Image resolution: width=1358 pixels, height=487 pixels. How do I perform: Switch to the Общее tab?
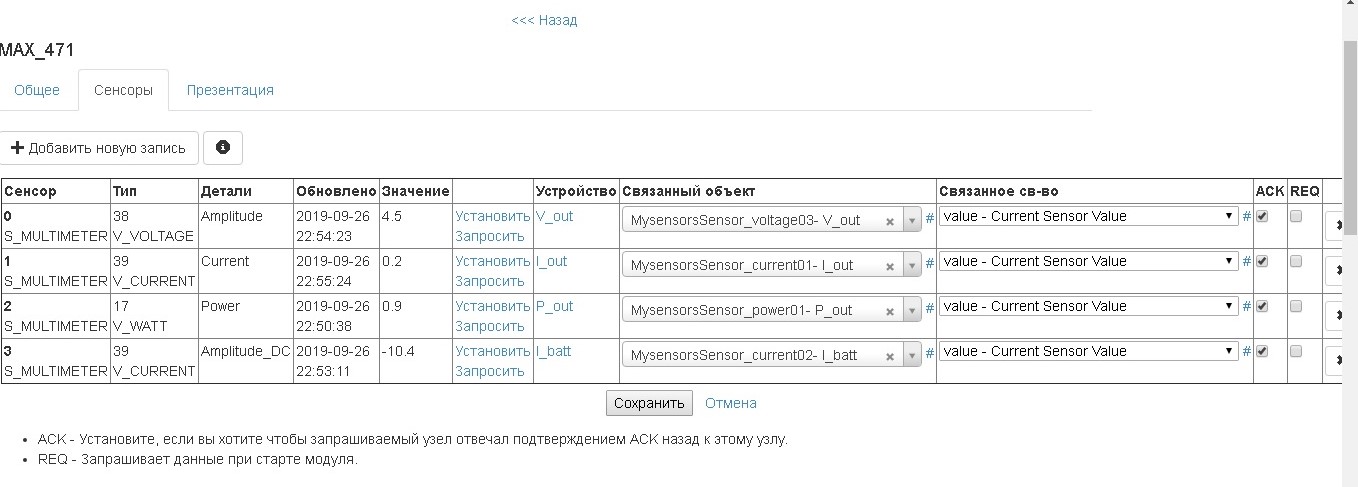37,90
